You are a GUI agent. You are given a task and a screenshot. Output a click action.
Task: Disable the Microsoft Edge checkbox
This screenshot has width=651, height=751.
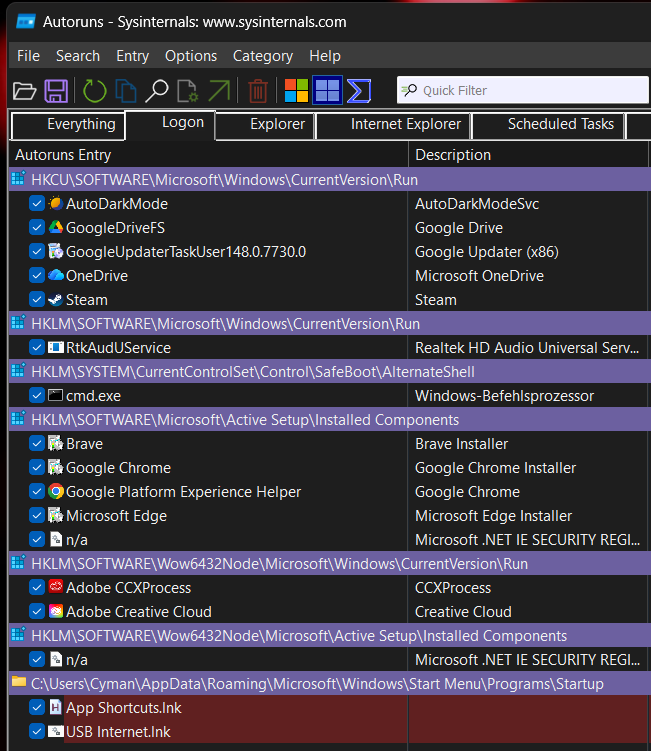[x=37, y=515]
